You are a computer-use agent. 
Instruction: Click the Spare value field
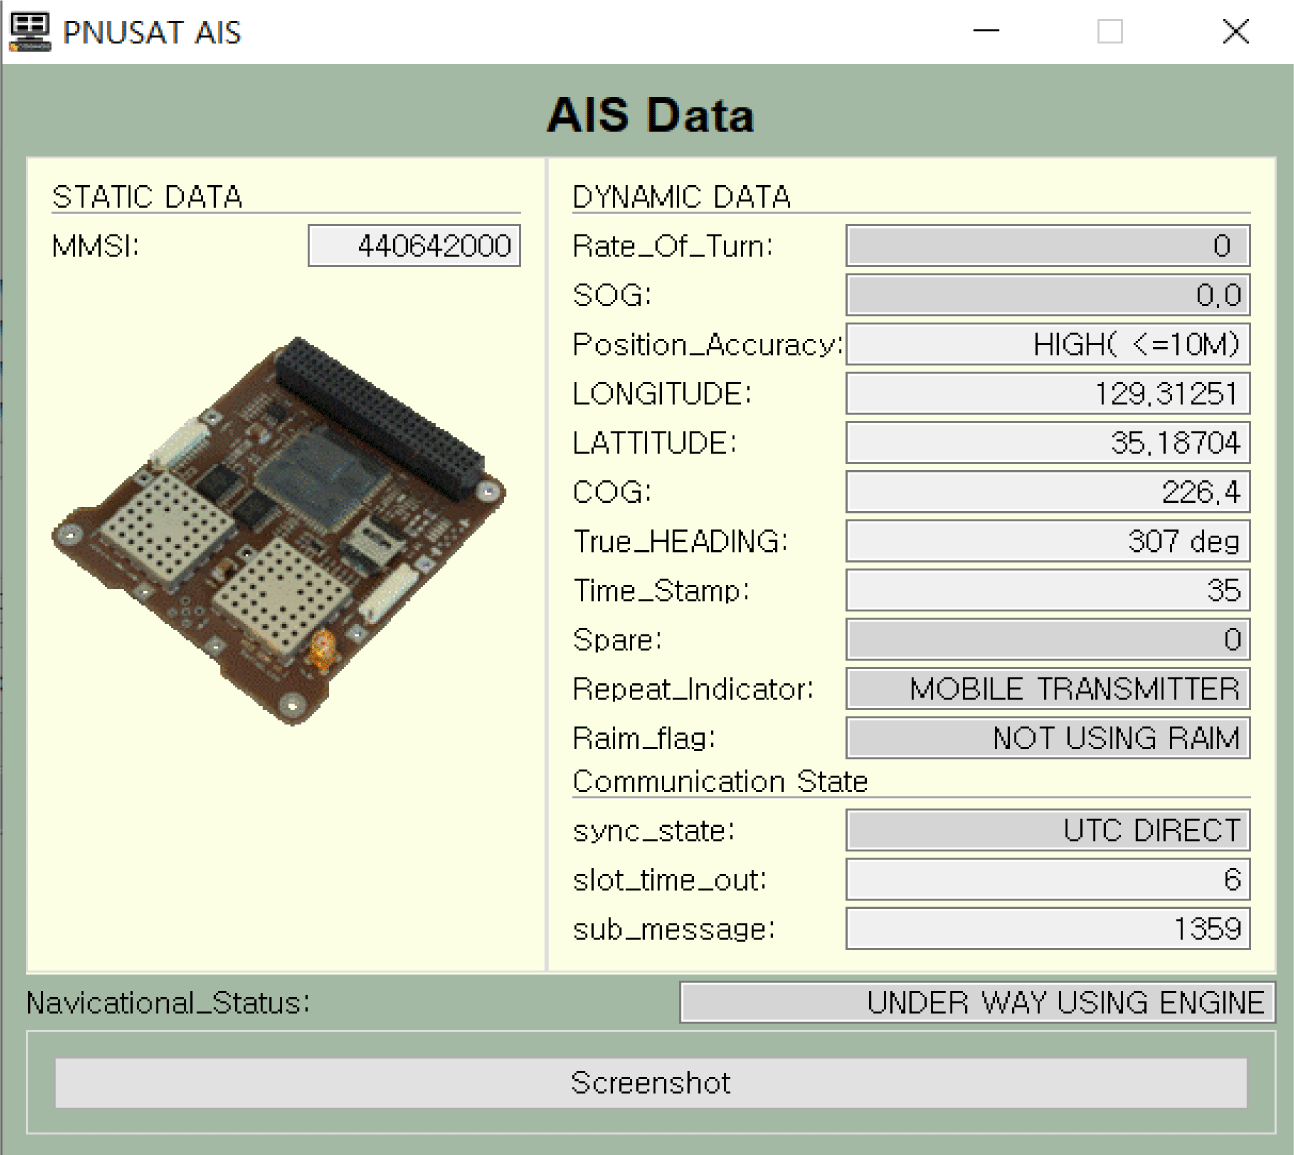1048,639
